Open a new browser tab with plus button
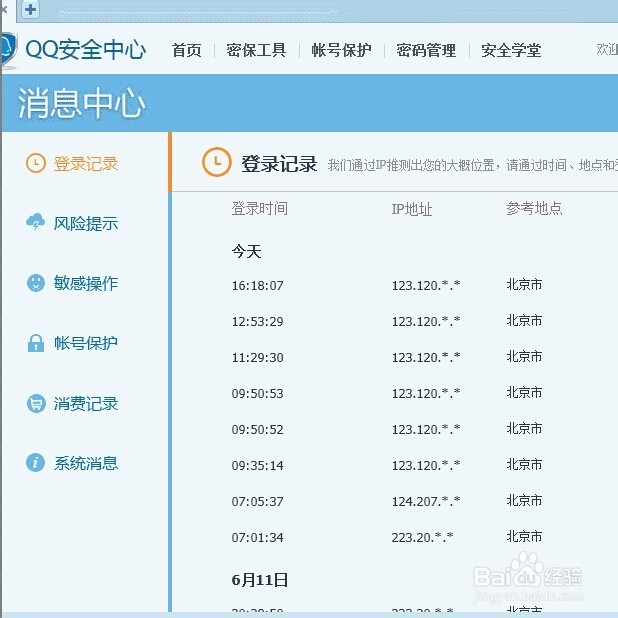The width and height of the screenshot is (618, 618). pos(30,10)
